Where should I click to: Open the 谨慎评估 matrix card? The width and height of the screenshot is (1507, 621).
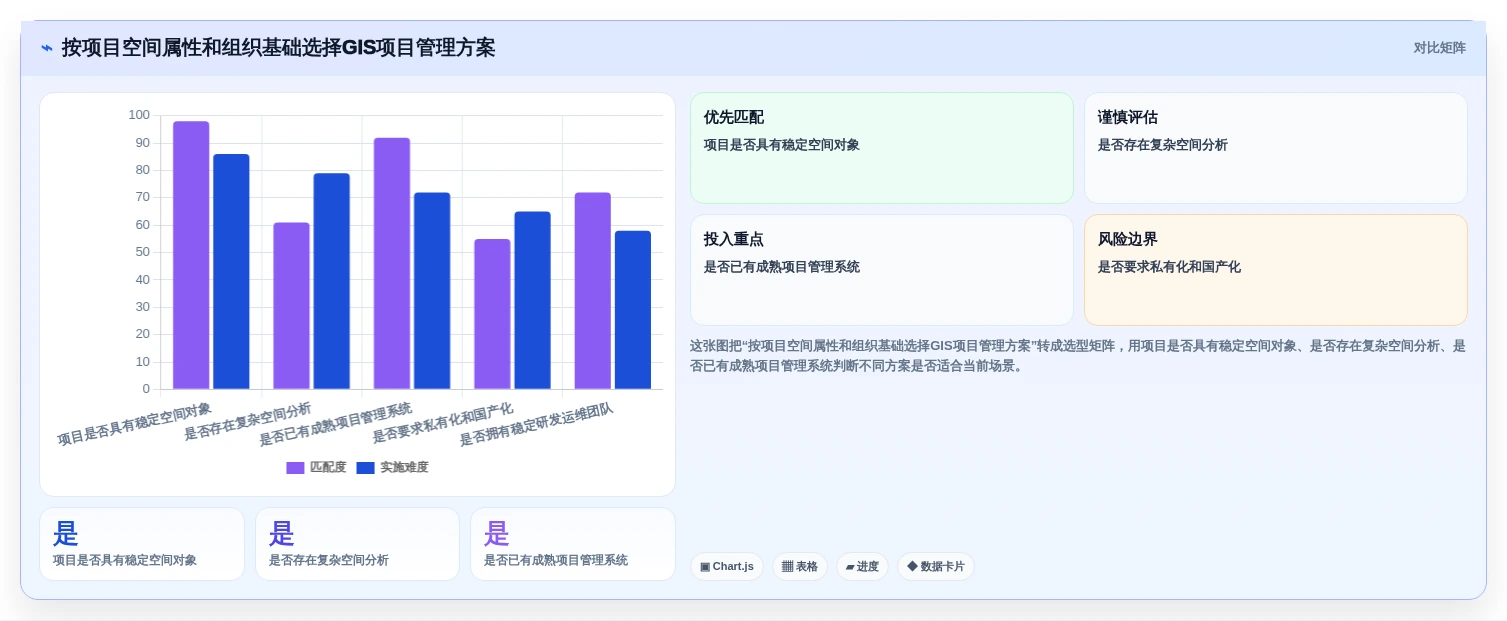tap(1276, 148)
